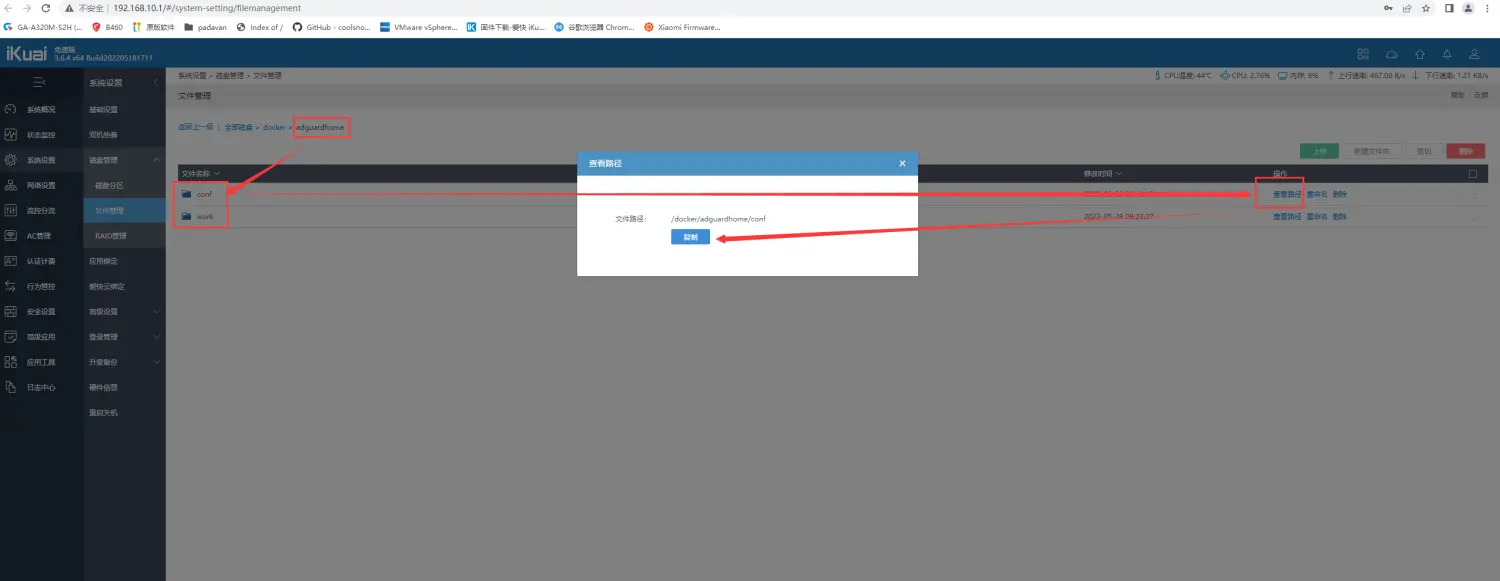Select 网络设置 in left navigation
This screenshot has height=581, width=1500.
(41, 185)
